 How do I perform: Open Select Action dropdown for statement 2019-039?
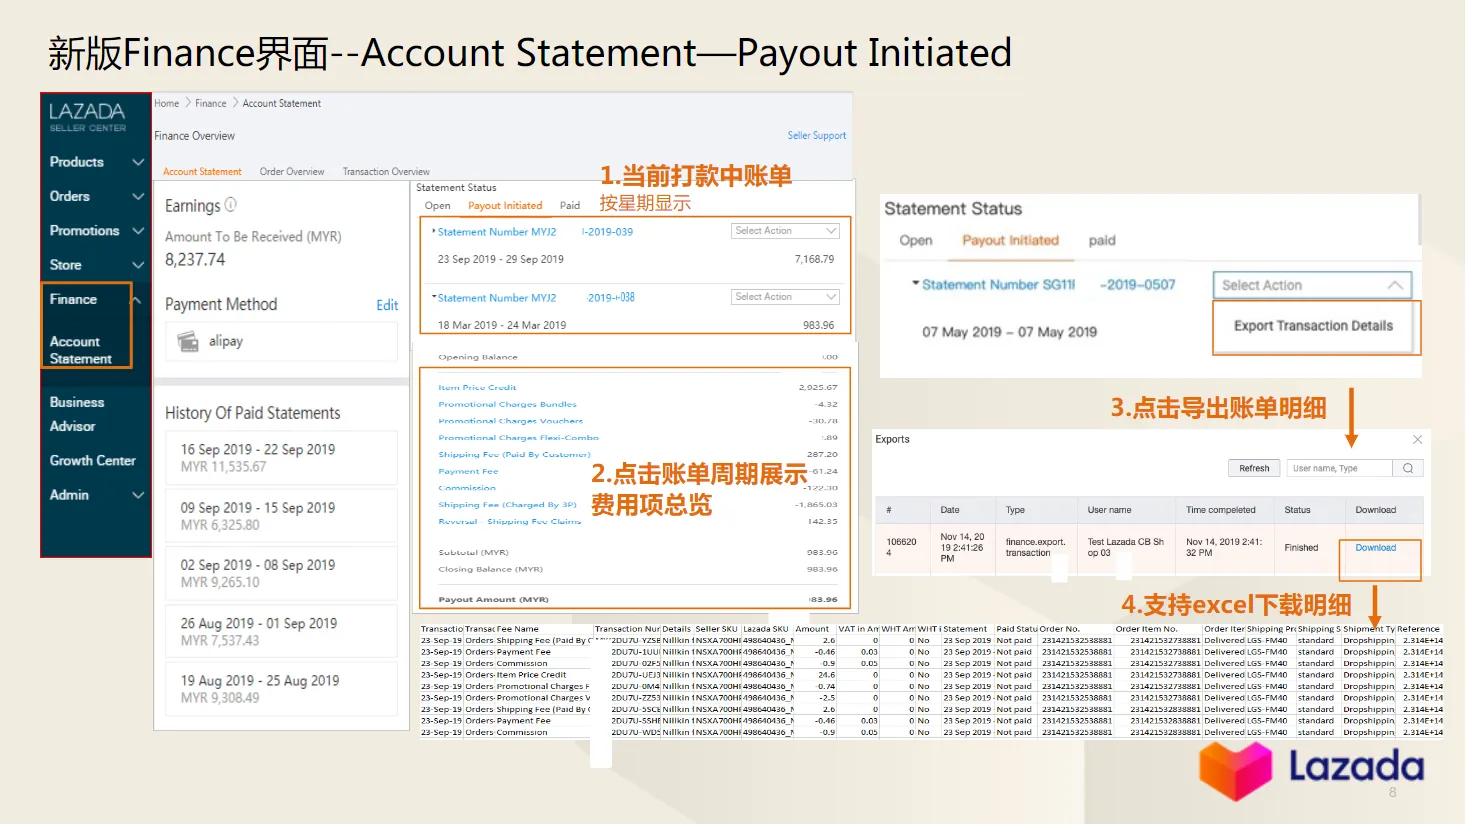785,231
